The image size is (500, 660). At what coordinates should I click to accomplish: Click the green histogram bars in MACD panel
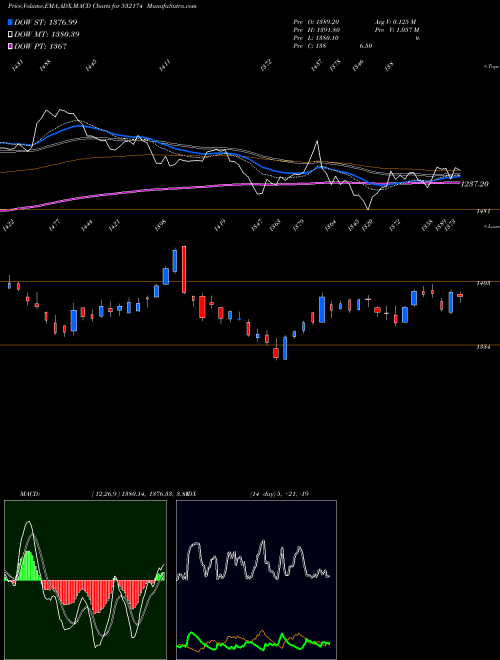[29, 566]
